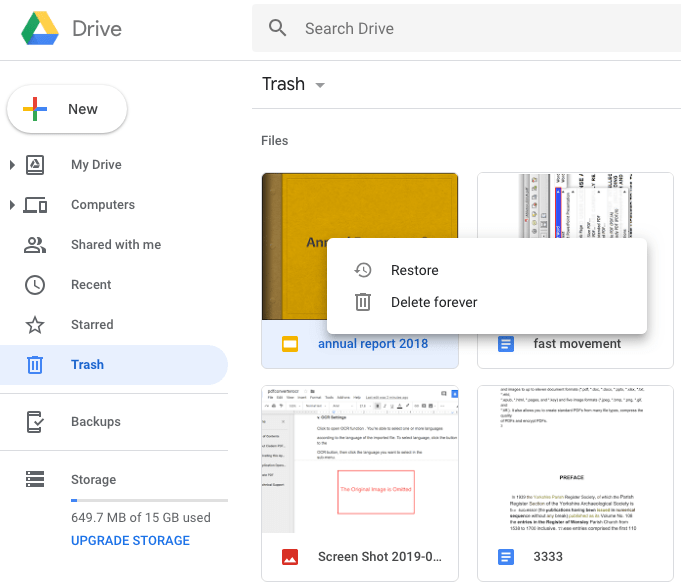Screen dimensions: 681x588
Task: Click the Recent clock icon
Action: pos(35,285)
